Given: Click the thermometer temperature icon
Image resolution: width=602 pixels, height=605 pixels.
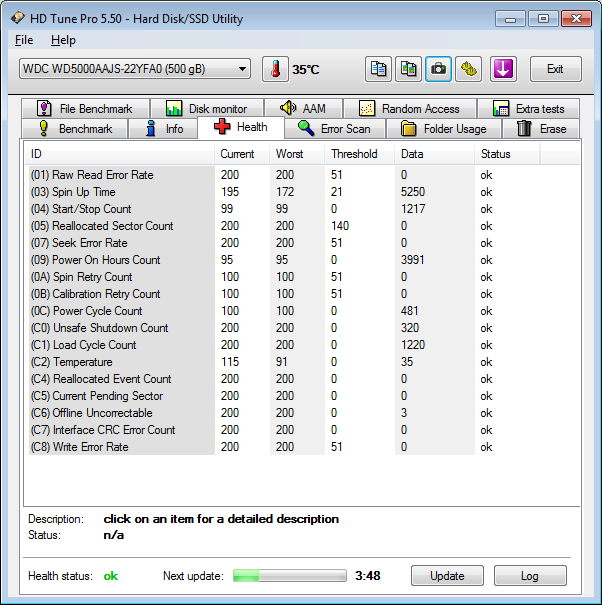Looking at the screenshot, I should coord(275,69).
